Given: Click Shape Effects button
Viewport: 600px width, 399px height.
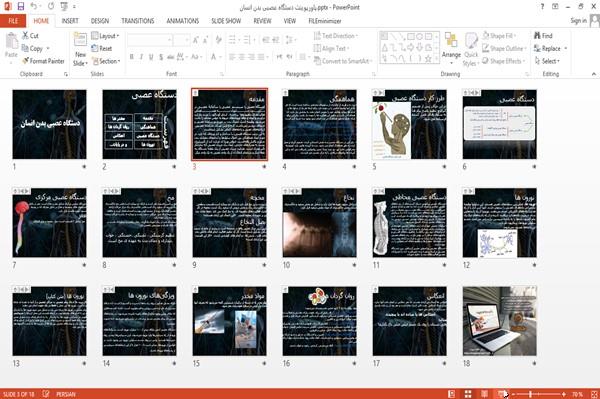Looking at the screenshot, I should tap(504, 61).
